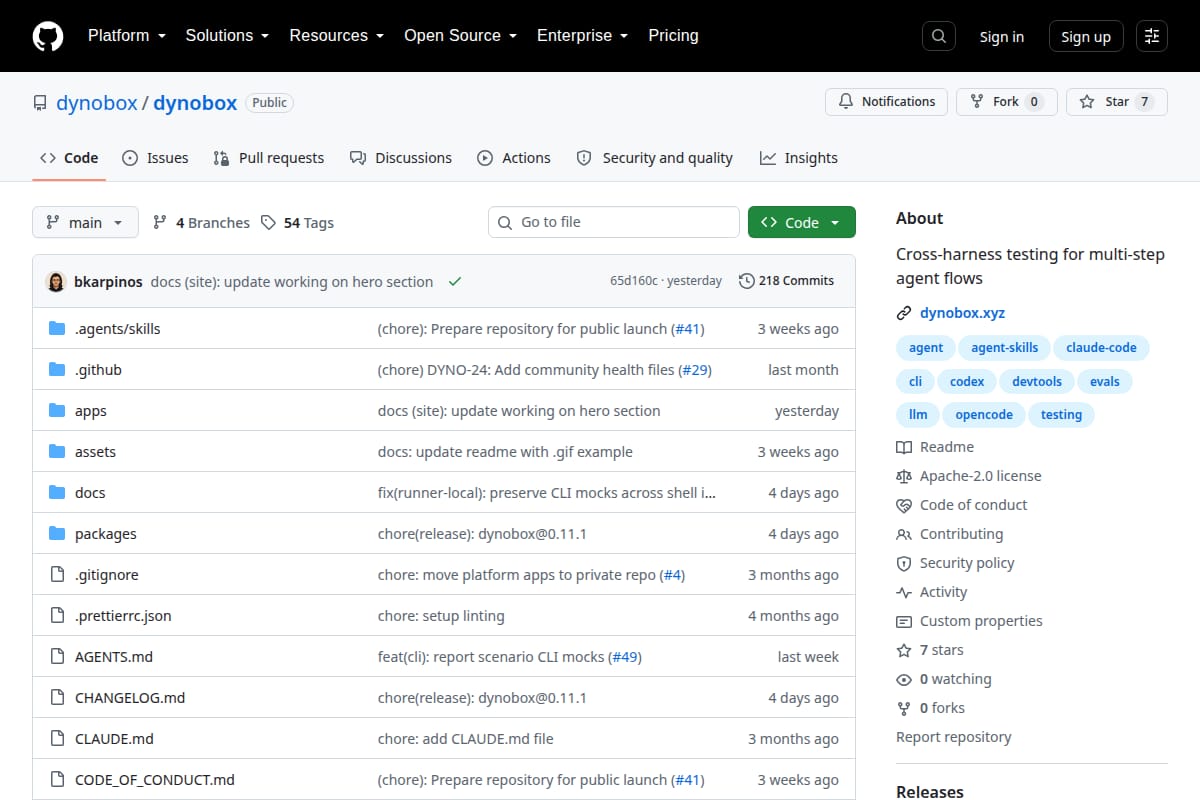
Task: Click the evals topic tag
Action: tap(1105, 381)
